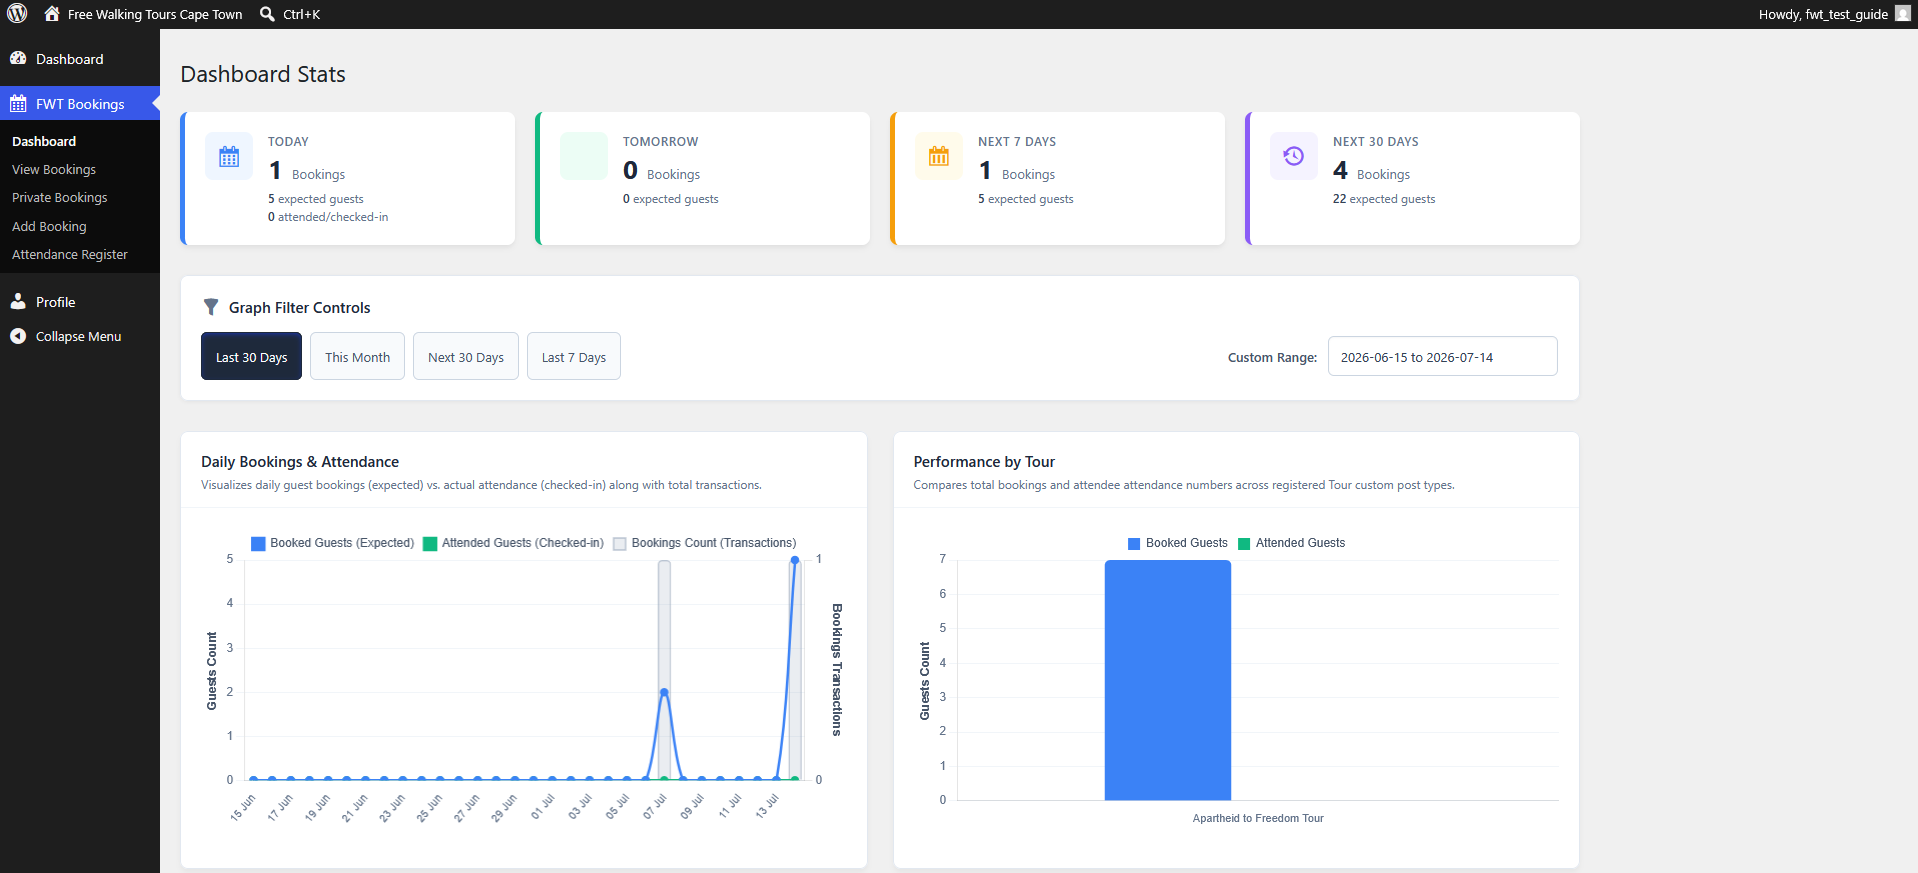Open Attendance Register submenu
The image size is (1918, 873).
click(70, 255)
